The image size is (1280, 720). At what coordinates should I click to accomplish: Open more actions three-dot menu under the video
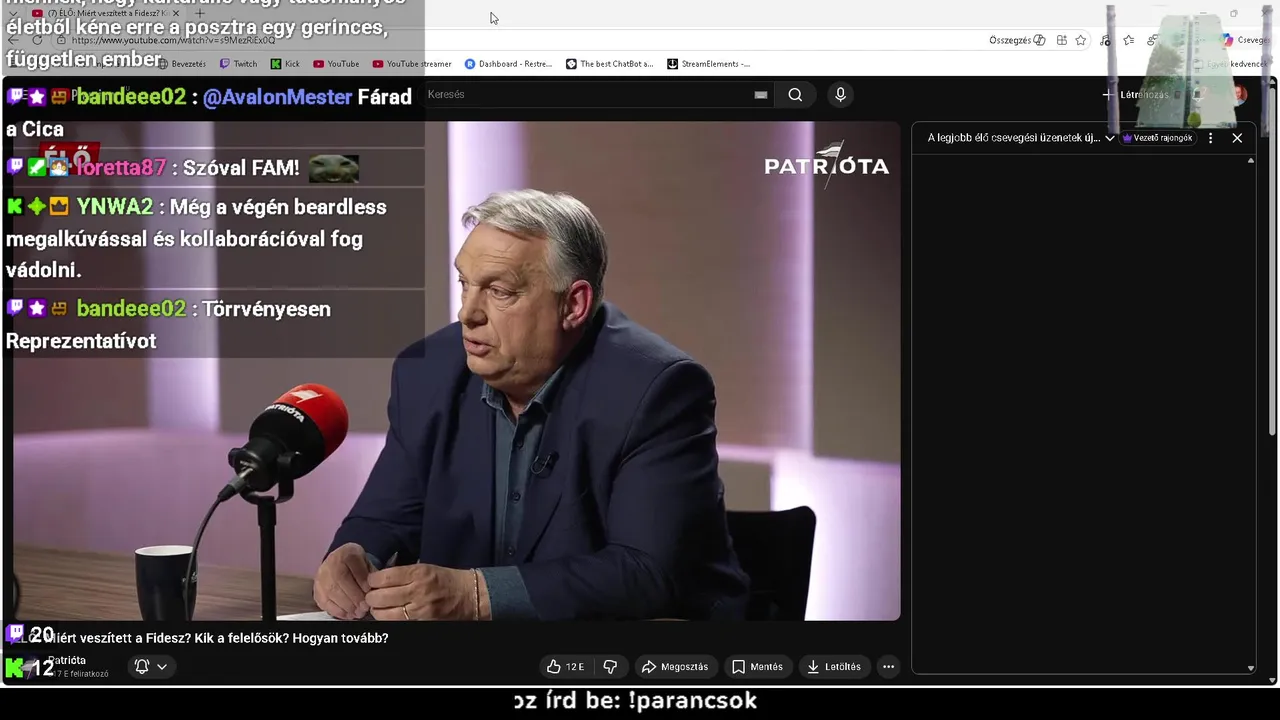tap(888, 667)
